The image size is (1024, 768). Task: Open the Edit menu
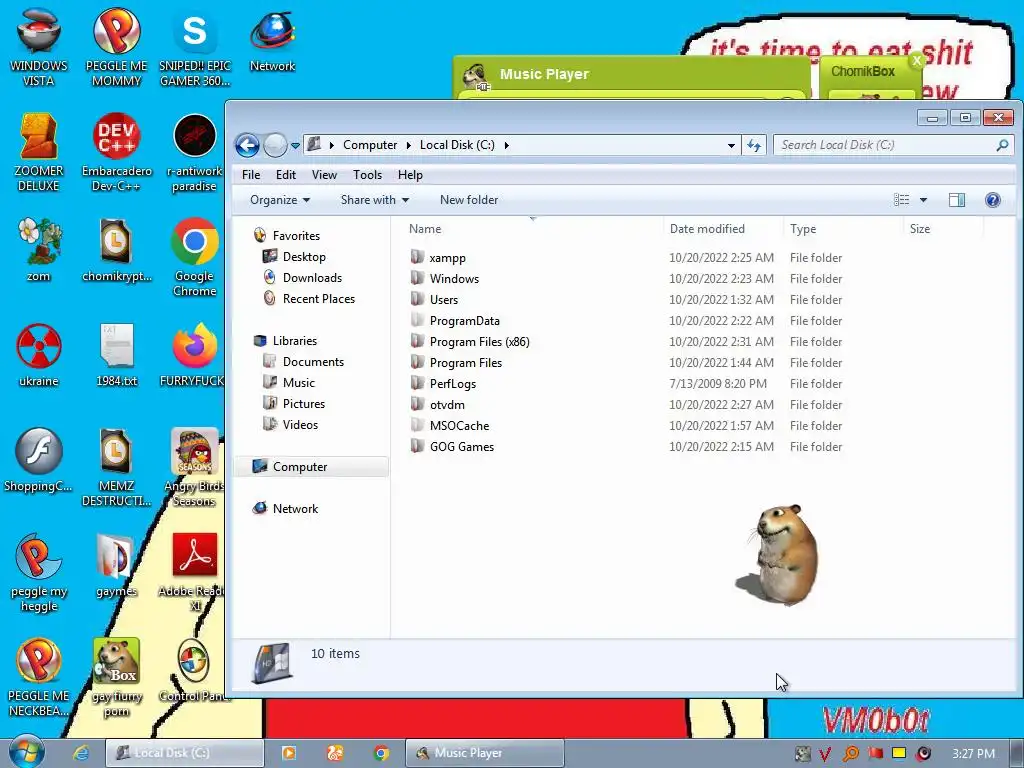[x=285, y=175]
